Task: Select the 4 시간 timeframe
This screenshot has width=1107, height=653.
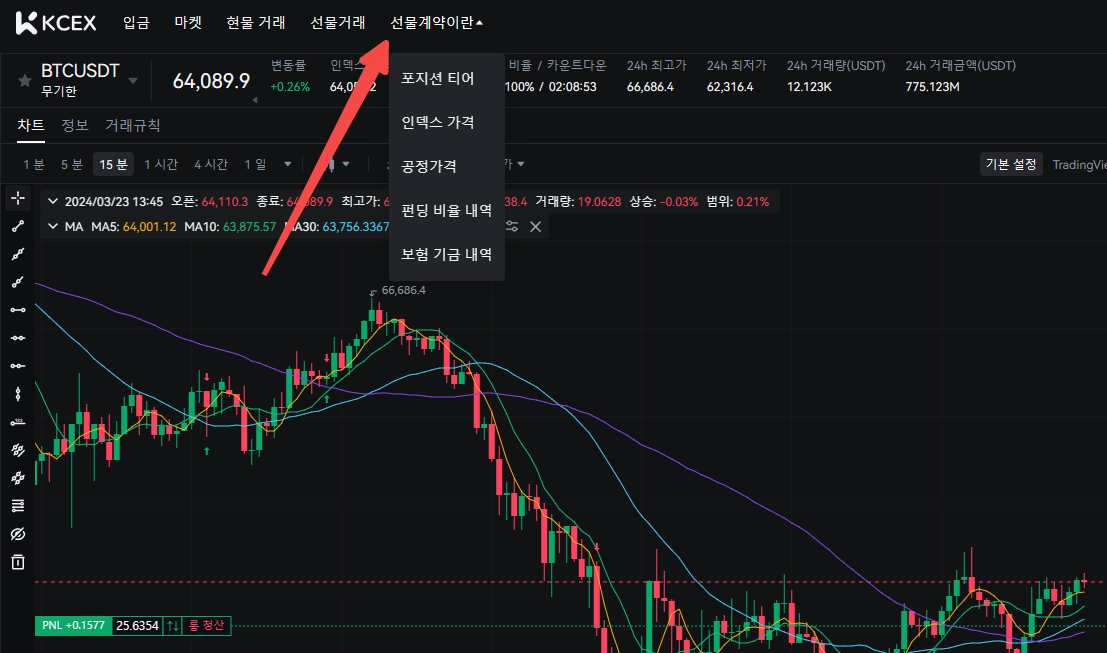Action: point(211,164)
